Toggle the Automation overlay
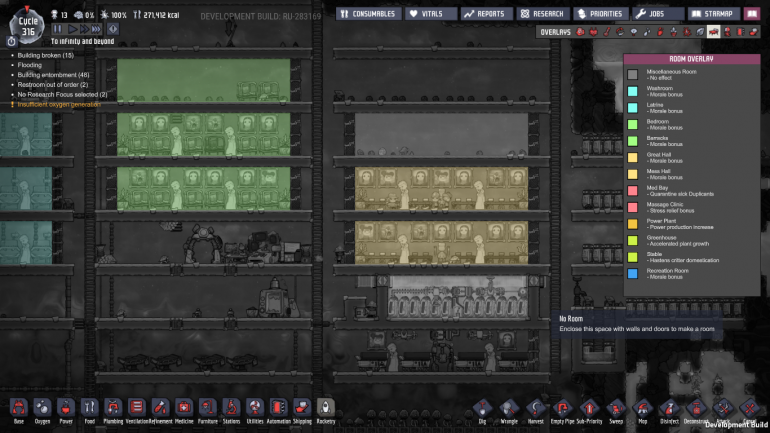This screenshot has width=770, height=433. (741, 32)
